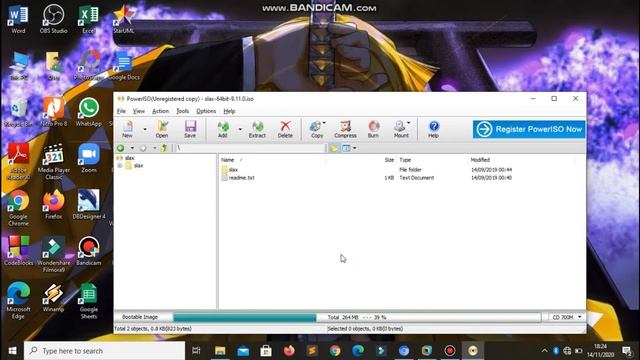Click the Open toolbar icon
Image resolution: width=640 pixels, height=360 pixels.
click(162, 129)
